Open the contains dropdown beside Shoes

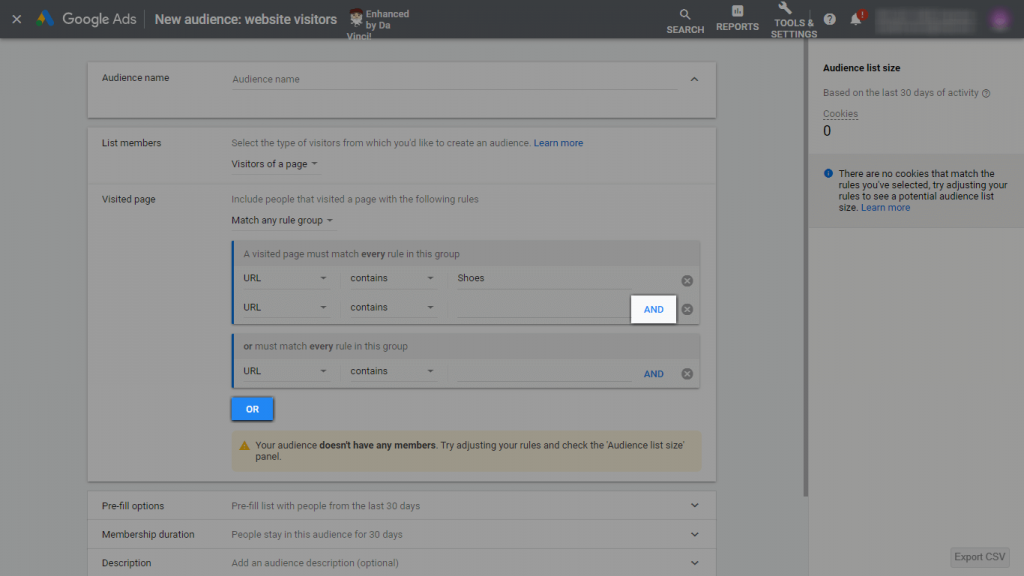click(x=391, y=278)
